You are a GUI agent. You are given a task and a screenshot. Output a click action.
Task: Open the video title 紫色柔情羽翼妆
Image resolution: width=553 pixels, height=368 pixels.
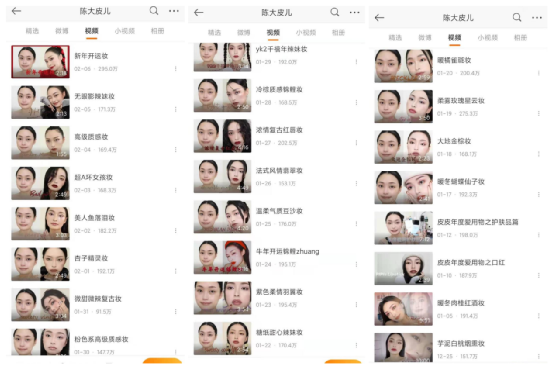pos(279,292)
